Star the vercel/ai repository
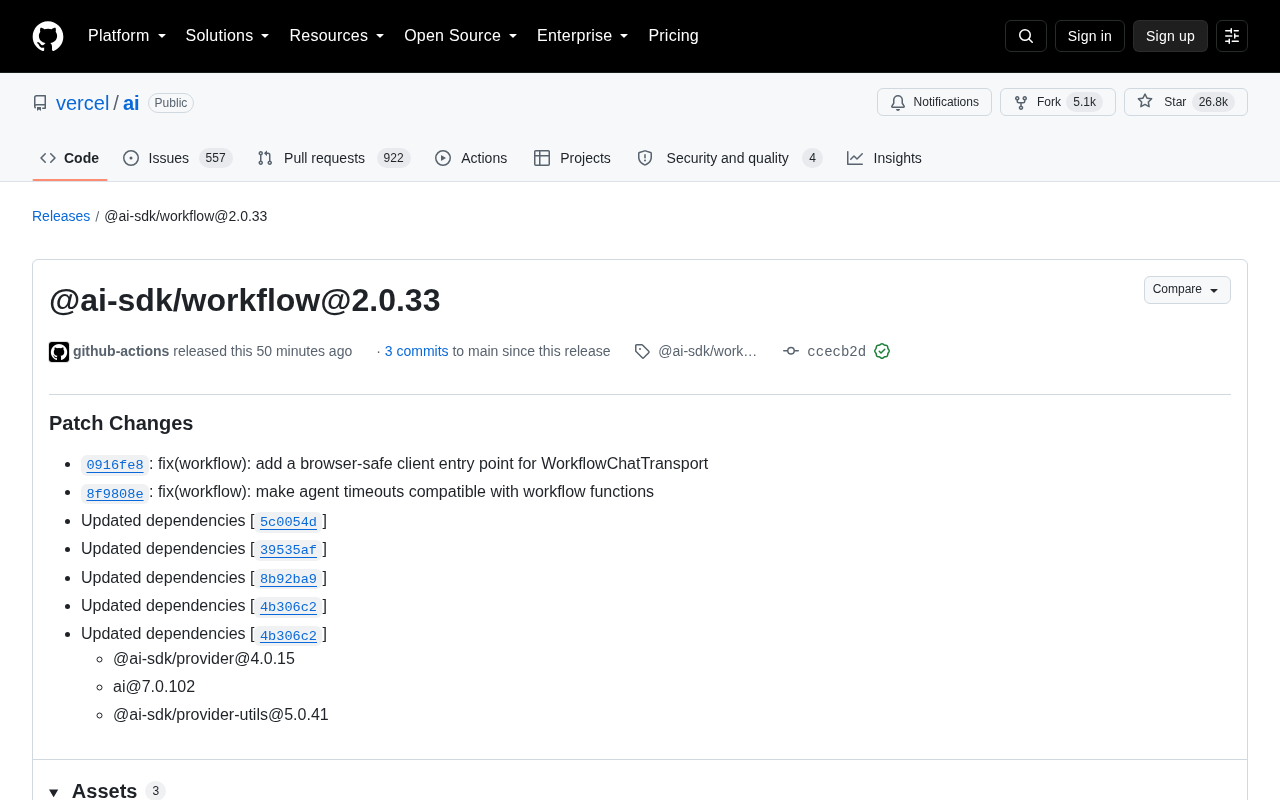 pos(1186,102)
